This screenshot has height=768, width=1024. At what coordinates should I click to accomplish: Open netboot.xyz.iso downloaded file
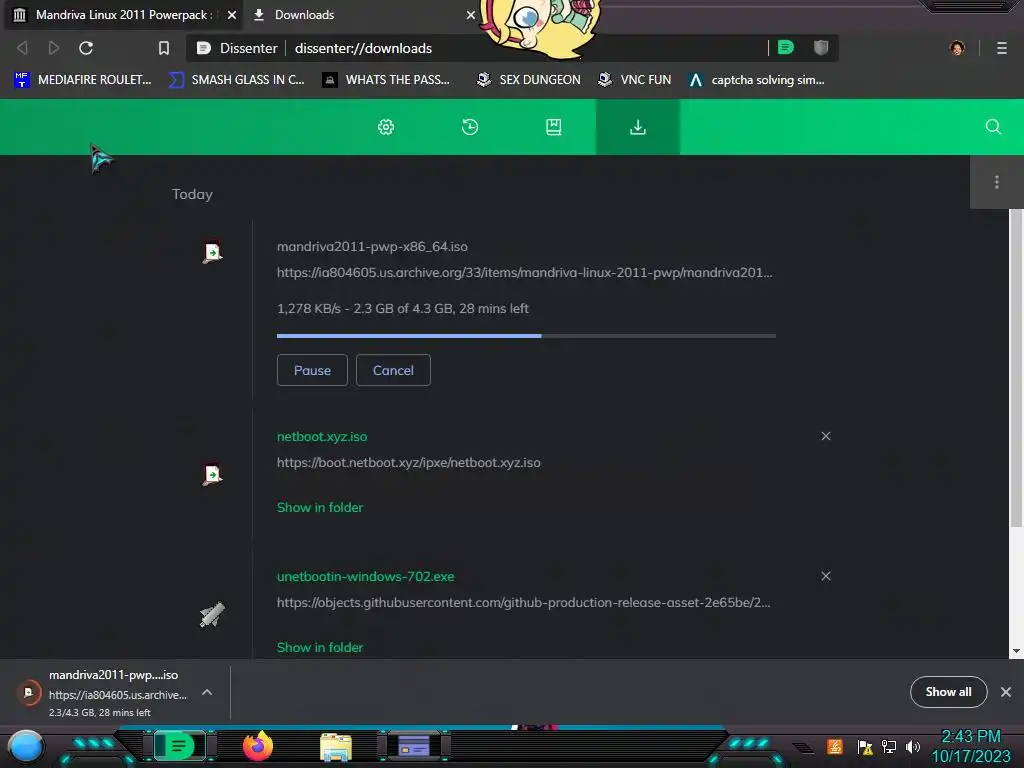tap(322, 436)
